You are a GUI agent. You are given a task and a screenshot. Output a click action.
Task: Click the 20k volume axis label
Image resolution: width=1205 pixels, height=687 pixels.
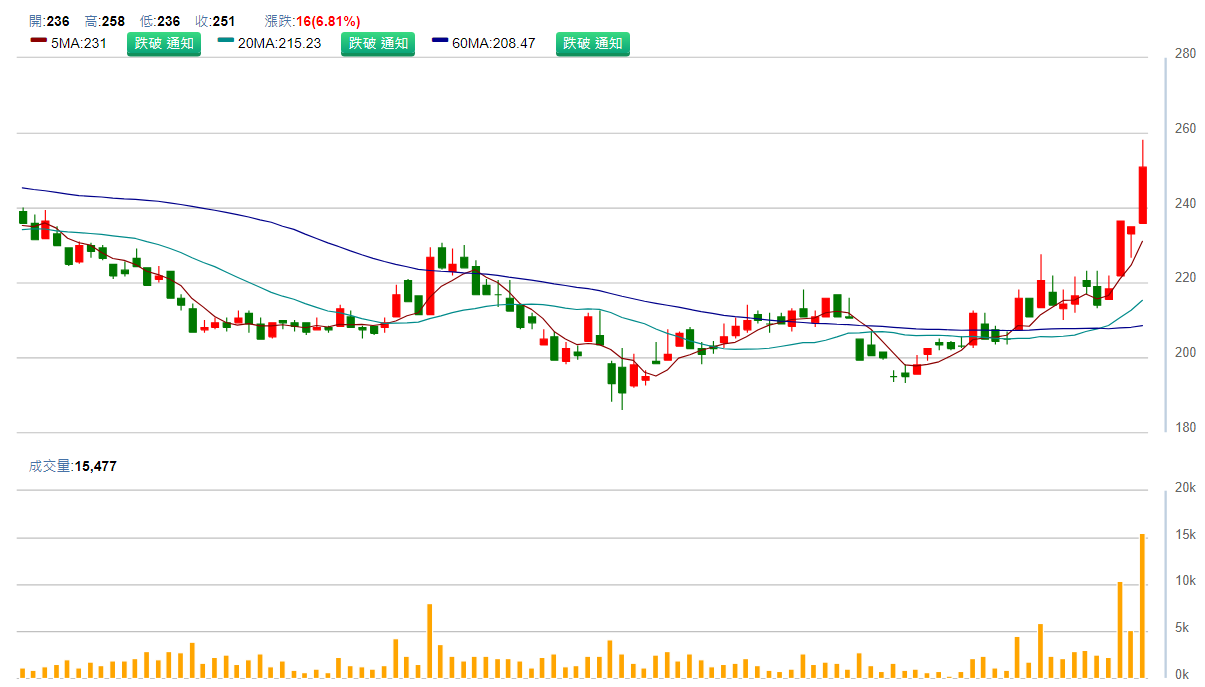[x=1185, y=488]
